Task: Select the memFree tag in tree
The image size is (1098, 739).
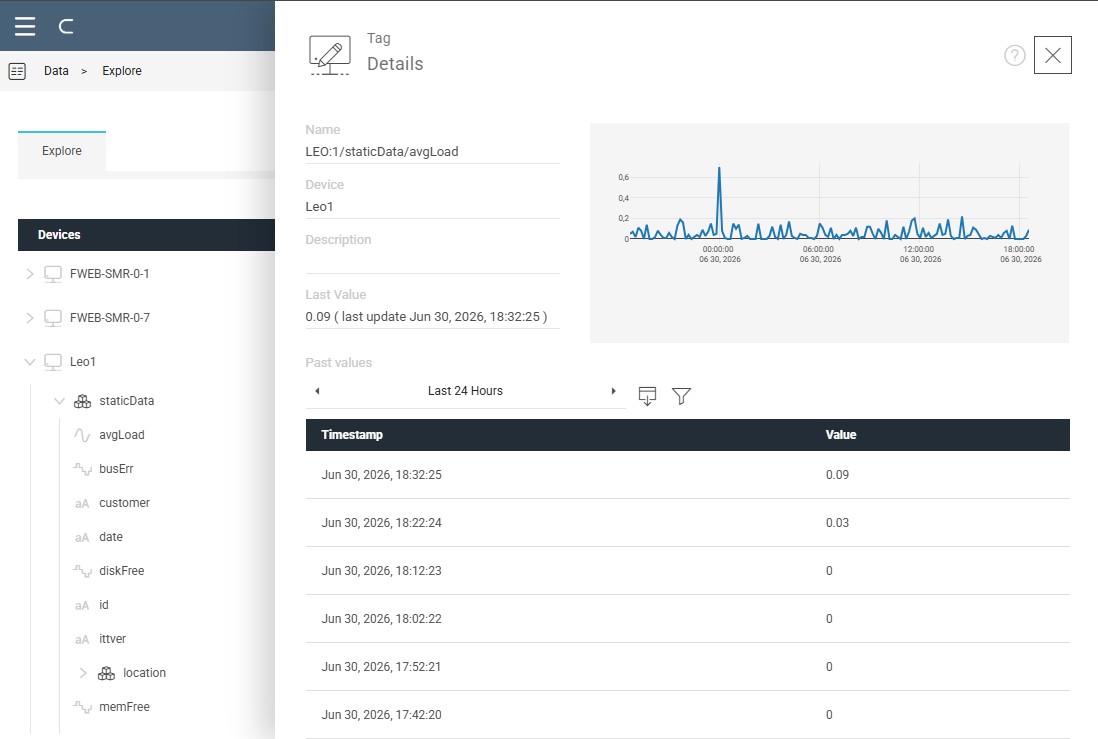Action: (x=125, y=707)
